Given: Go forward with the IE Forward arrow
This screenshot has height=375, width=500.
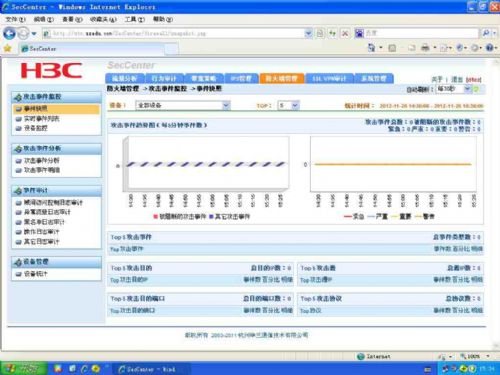Looking at the screenshot, I should [x=23, y=33].
